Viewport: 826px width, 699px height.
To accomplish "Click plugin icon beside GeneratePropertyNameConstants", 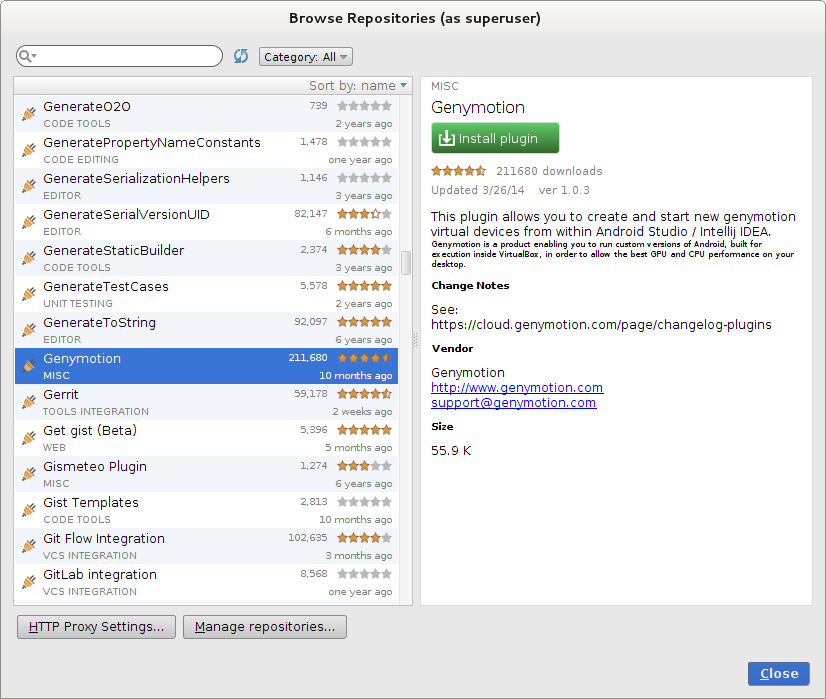I will click(29, 150).
